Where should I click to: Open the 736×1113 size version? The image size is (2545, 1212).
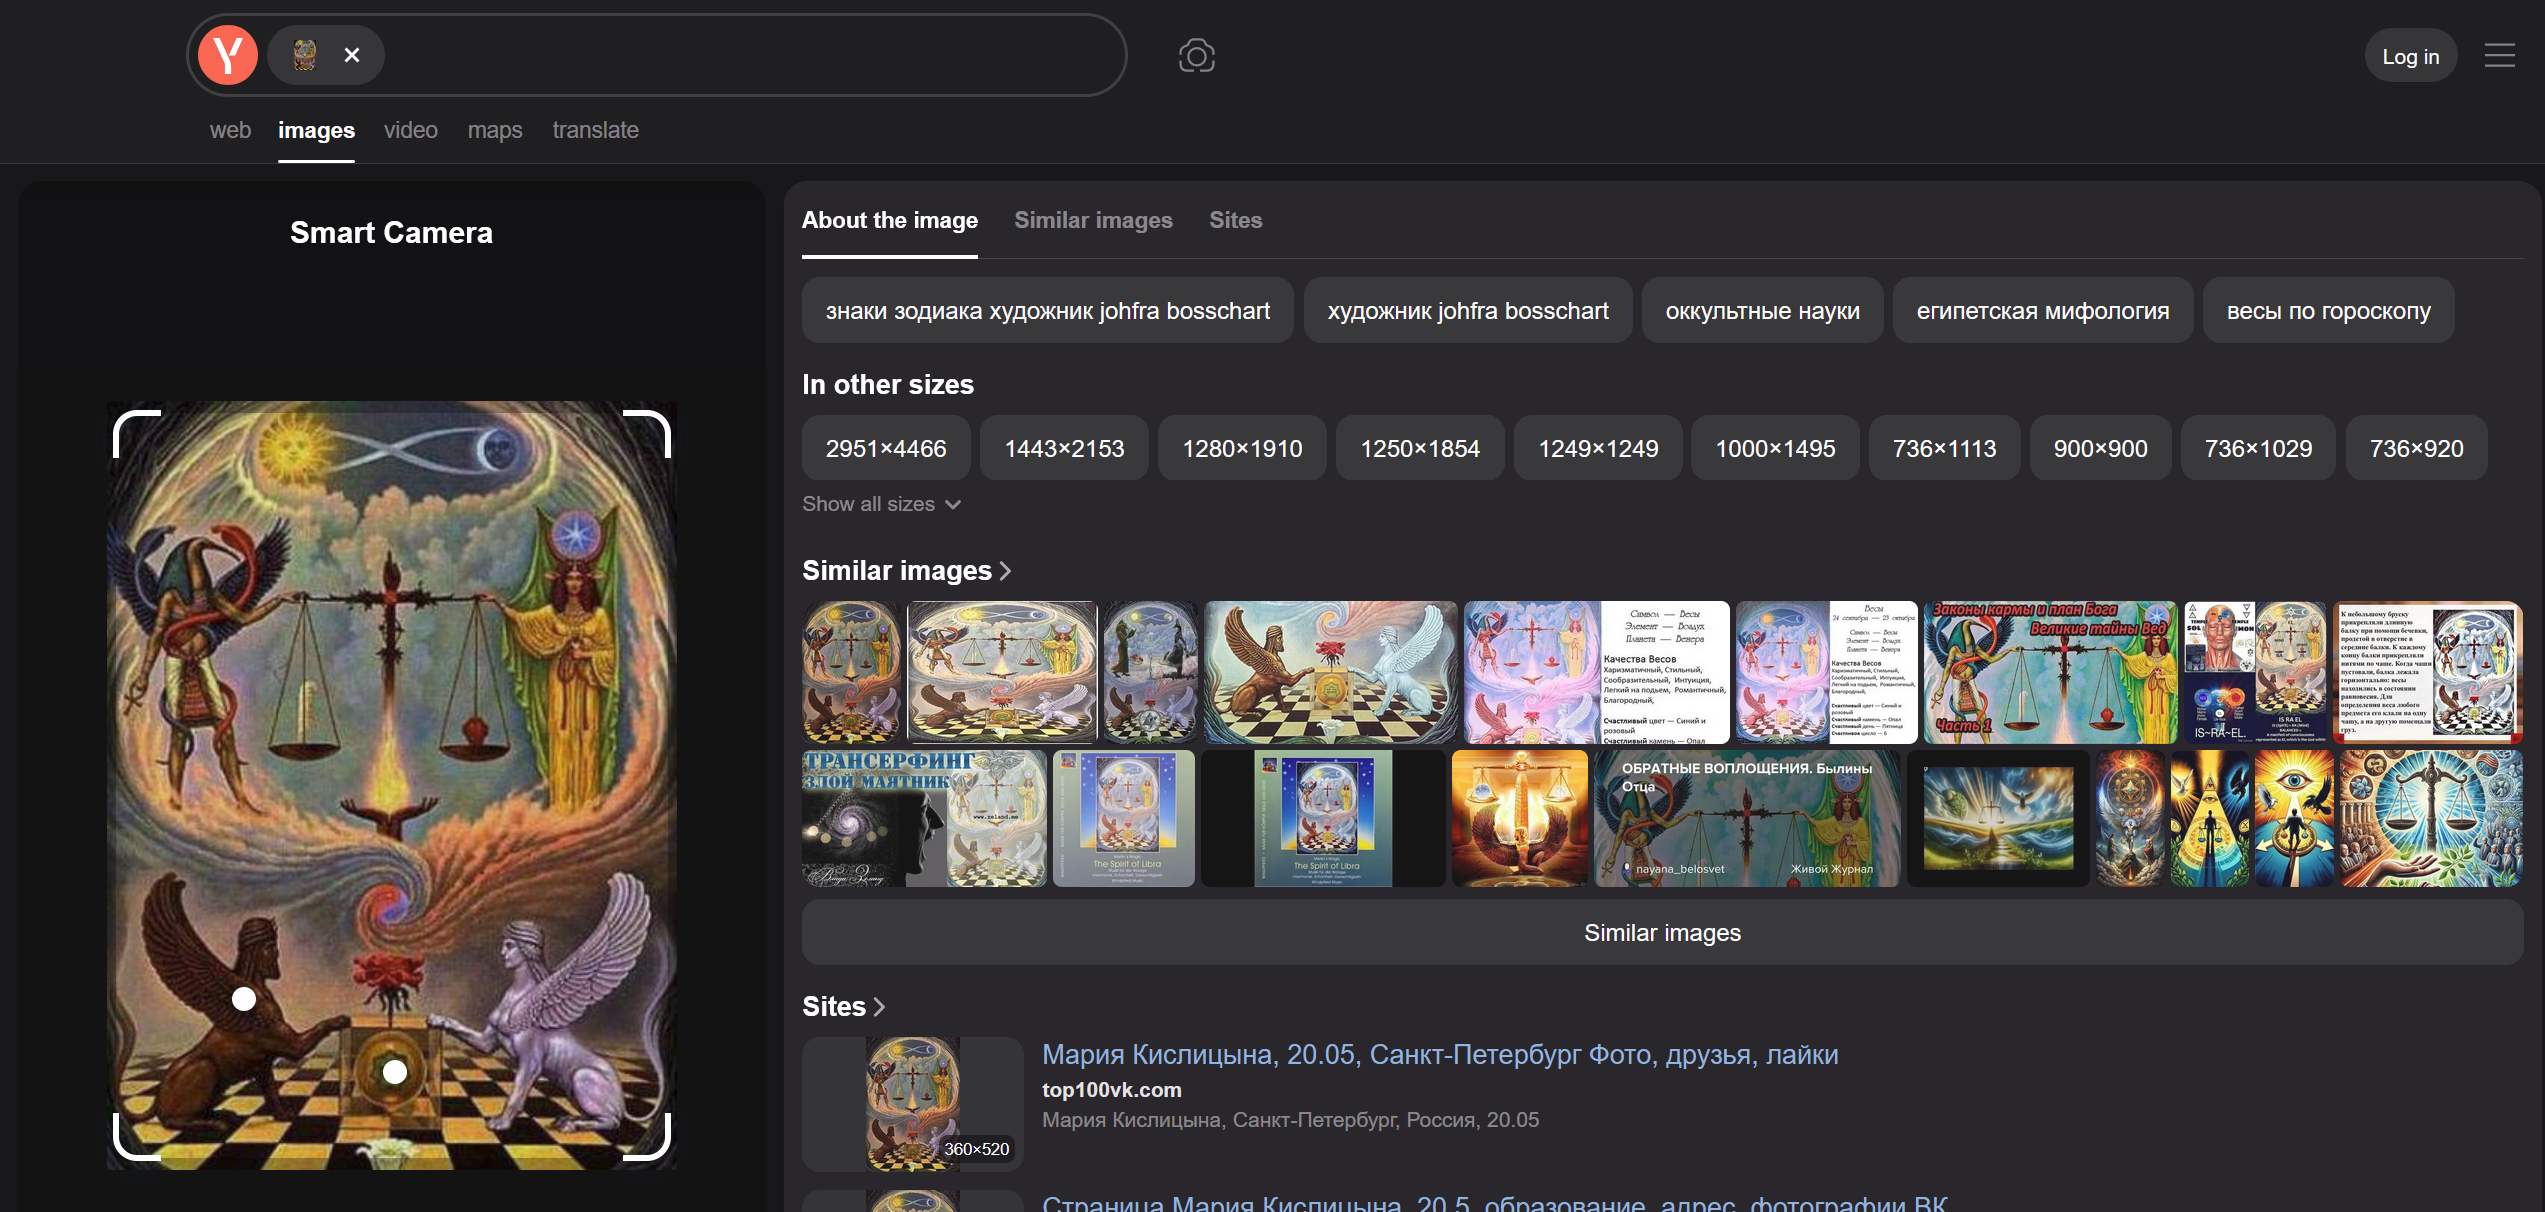click(x=1944, y=448)
